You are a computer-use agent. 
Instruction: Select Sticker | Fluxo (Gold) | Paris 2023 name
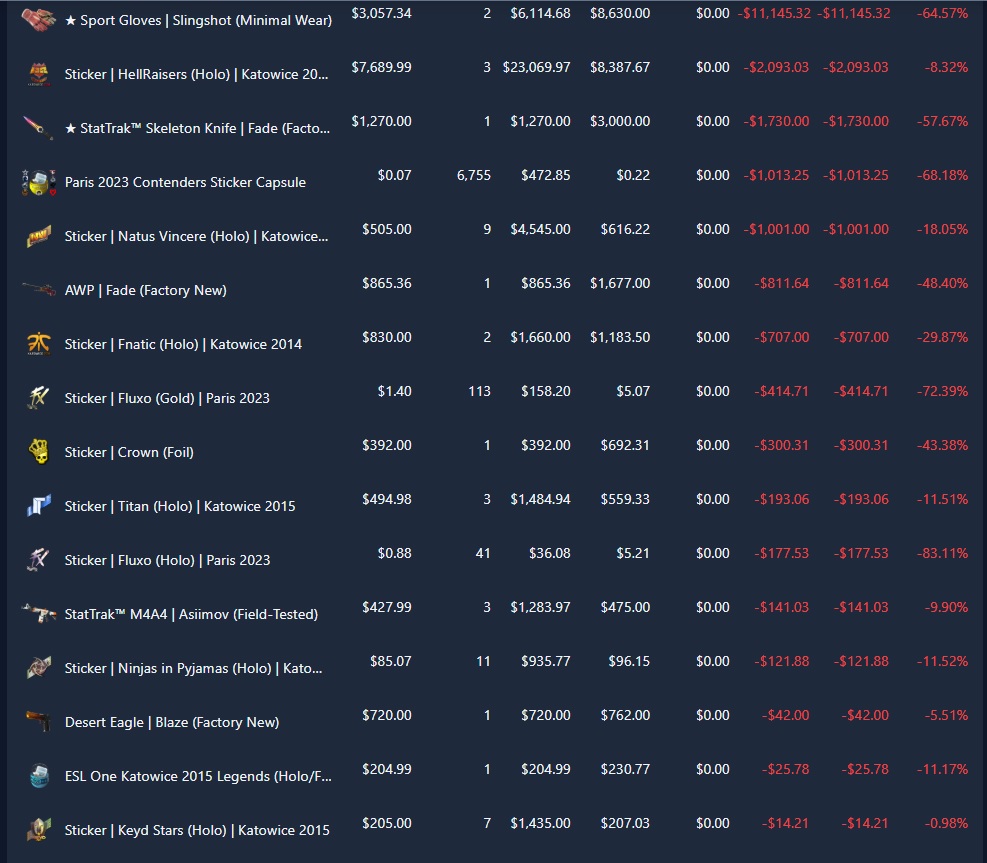click(x=167, y=398)
